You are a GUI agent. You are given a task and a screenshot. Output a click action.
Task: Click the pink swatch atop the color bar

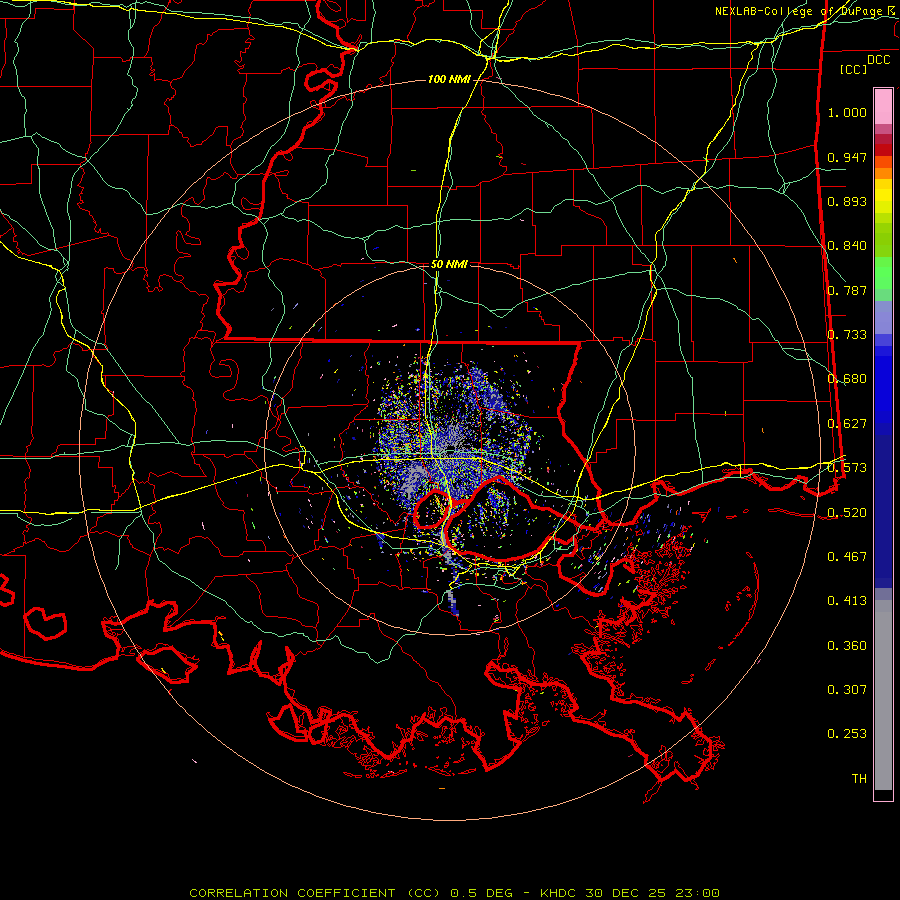pos(883,106)
